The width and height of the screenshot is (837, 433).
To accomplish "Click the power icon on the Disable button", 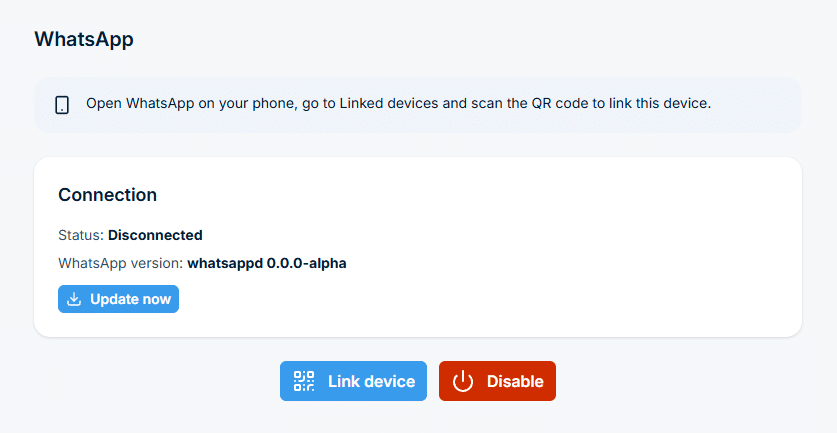I will click(x=463, y=382).
